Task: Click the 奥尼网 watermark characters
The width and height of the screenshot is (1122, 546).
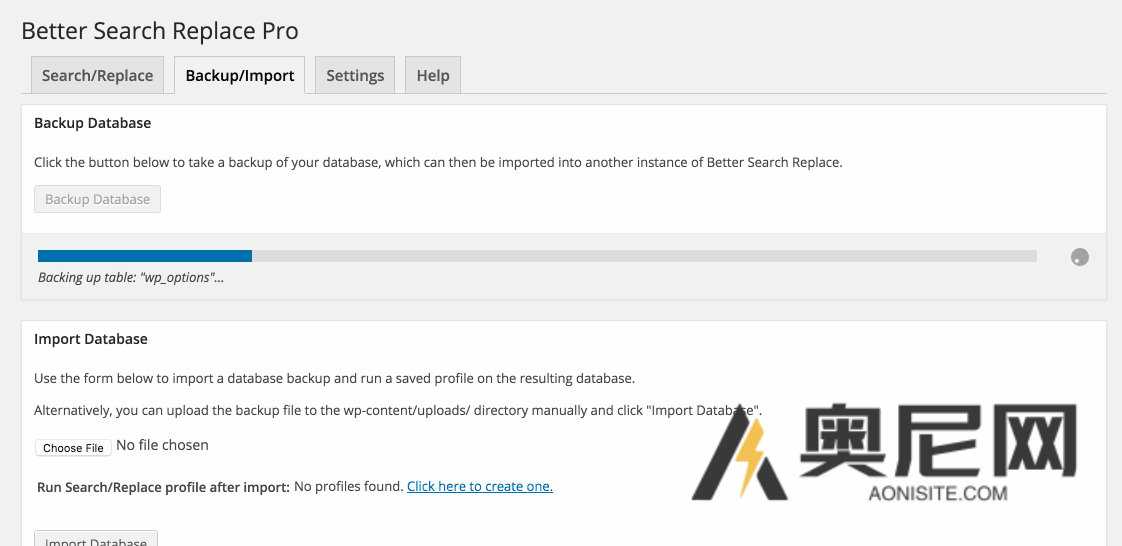Action: 938,441
